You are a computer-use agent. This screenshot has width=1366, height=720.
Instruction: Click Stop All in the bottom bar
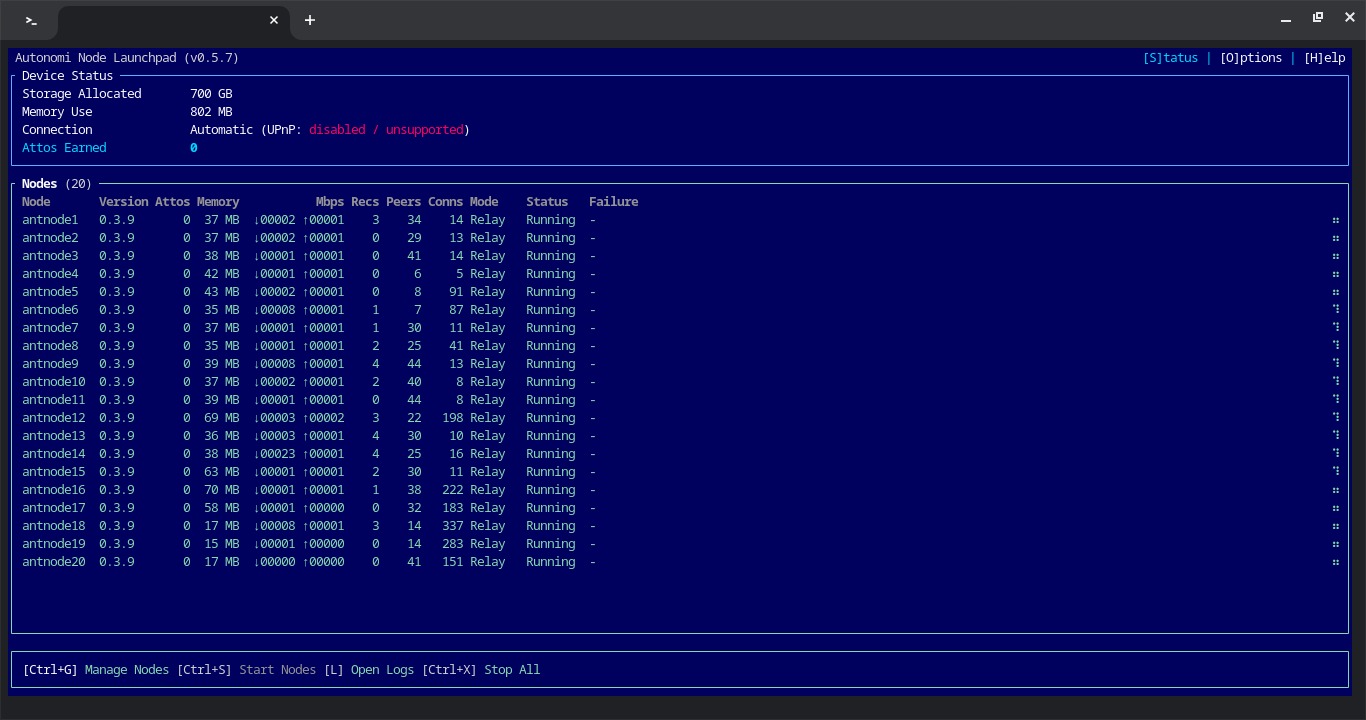pyautogui.click(x=512, y=670)
